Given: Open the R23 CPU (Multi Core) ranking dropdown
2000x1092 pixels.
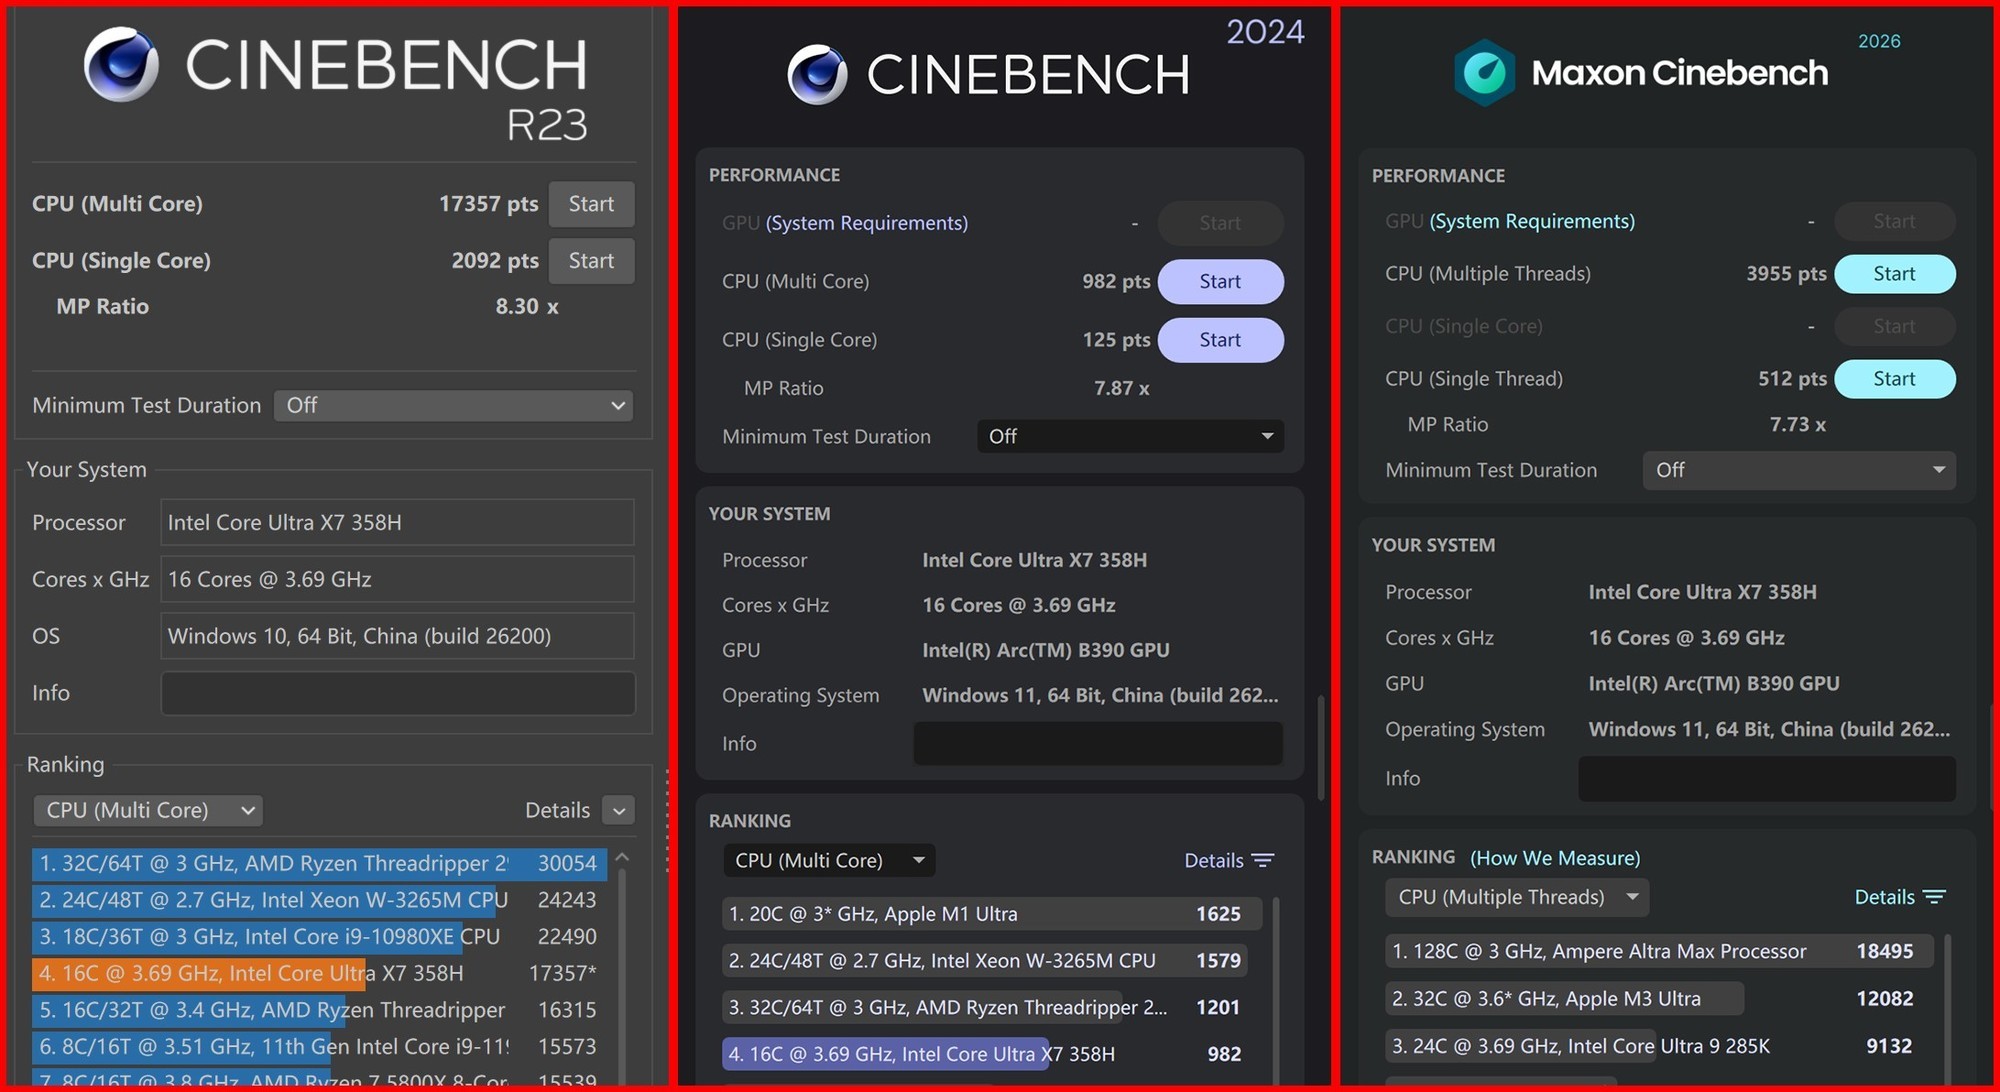Looking at the screenshot, I should 148,810.
